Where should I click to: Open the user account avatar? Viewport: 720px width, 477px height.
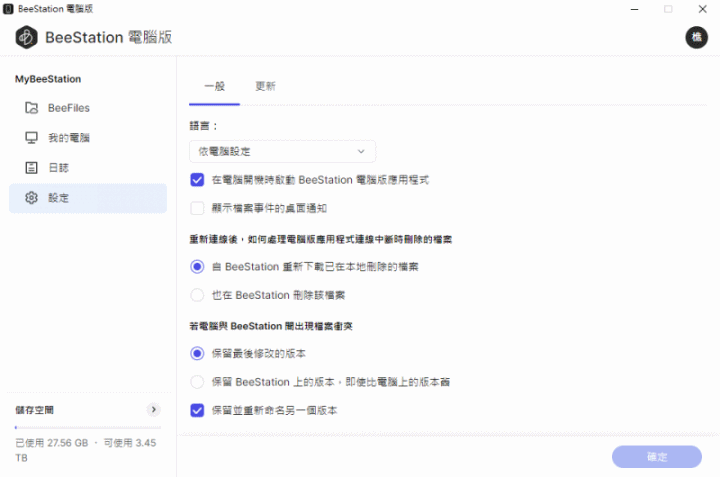coord(697,37)
